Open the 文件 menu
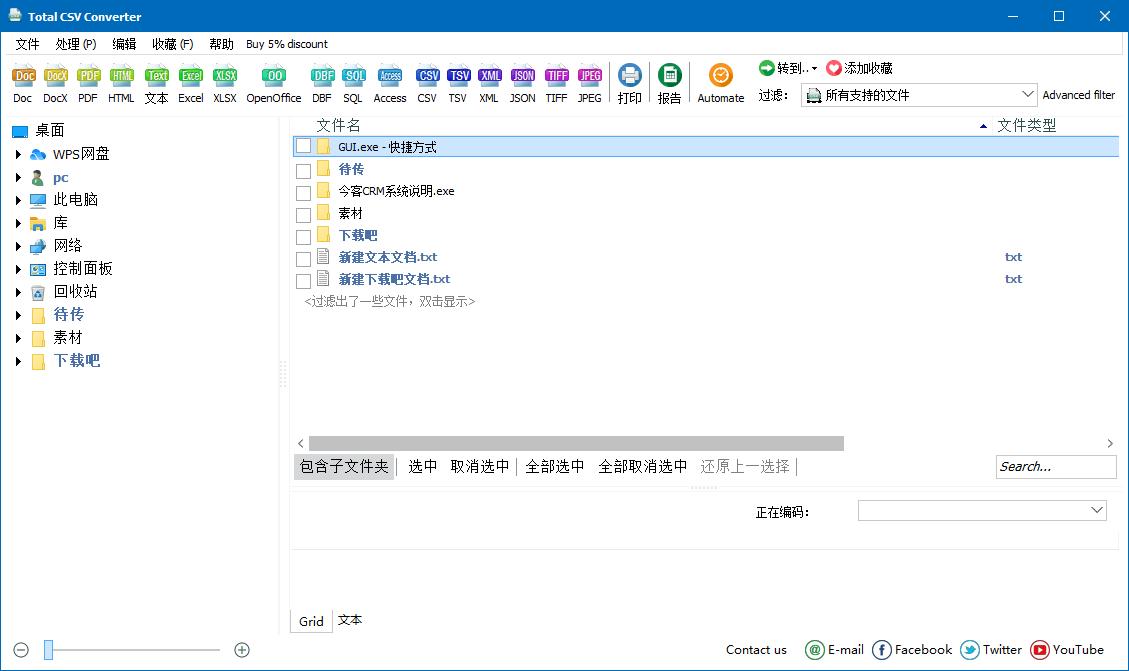 [27, 44]
